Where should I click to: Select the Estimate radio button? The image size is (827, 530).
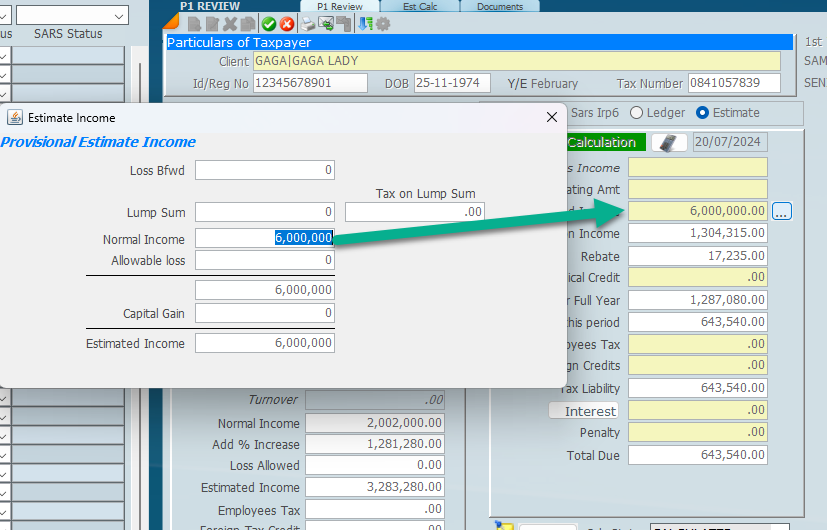[702, 113]
